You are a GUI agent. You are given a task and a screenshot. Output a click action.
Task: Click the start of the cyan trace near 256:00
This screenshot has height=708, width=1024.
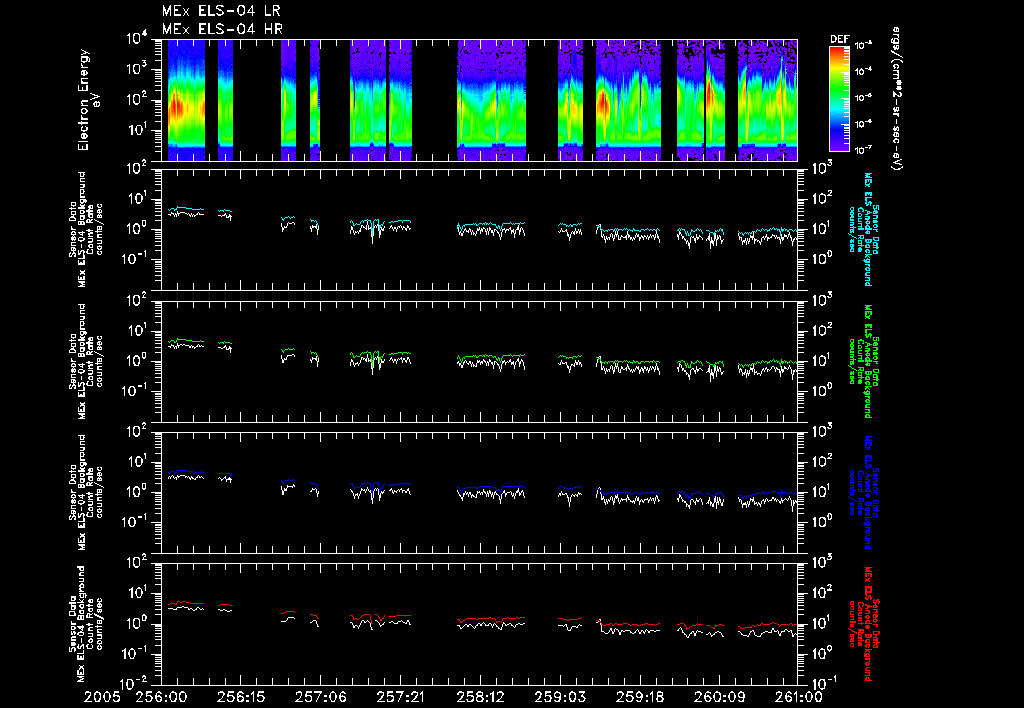tap(170, 210)
